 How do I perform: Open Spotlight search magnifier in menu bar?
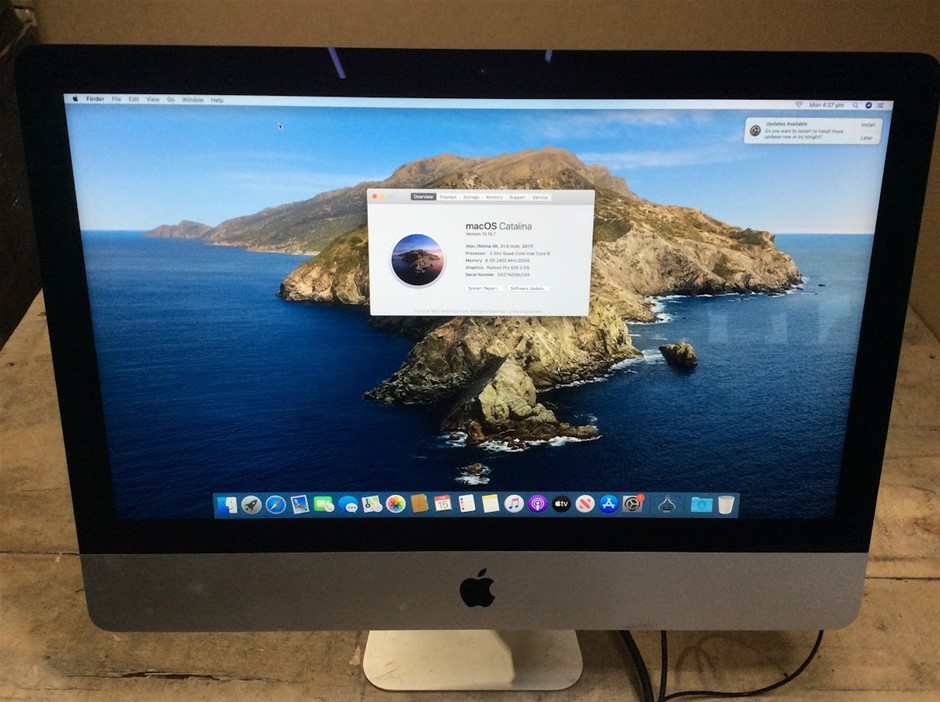[x=855, y=105]
